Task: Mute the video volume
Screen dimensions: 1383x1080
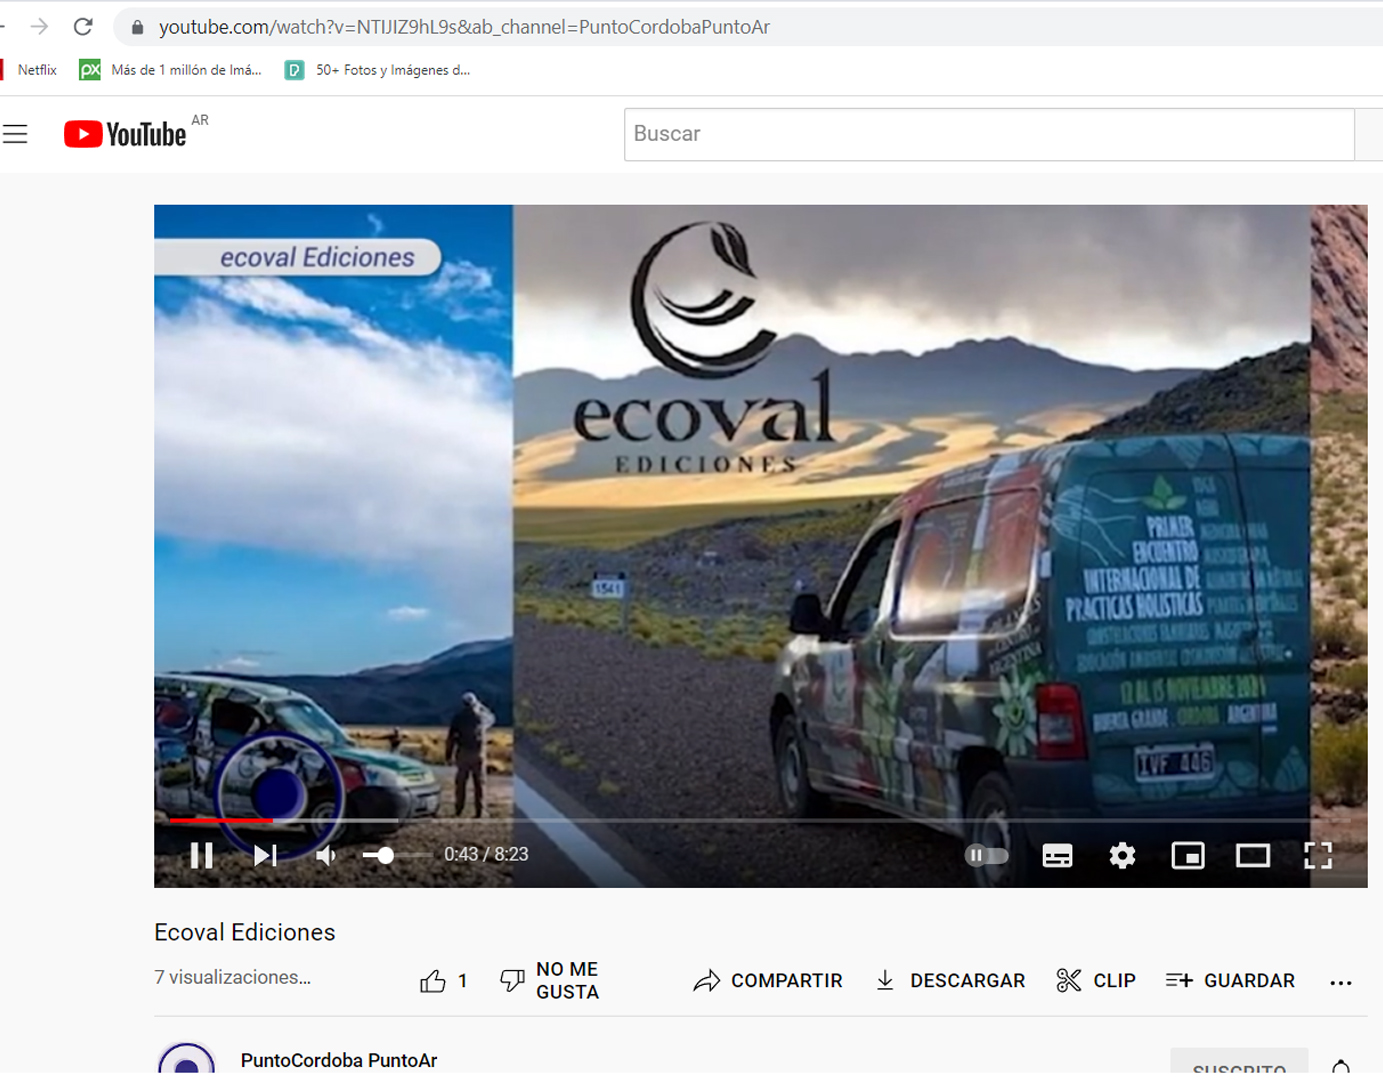Action: click(325, 855)
